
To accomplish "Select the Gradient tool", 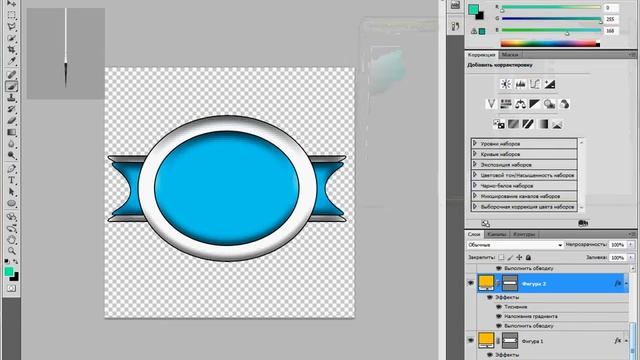I will click(x=11, y=132).
